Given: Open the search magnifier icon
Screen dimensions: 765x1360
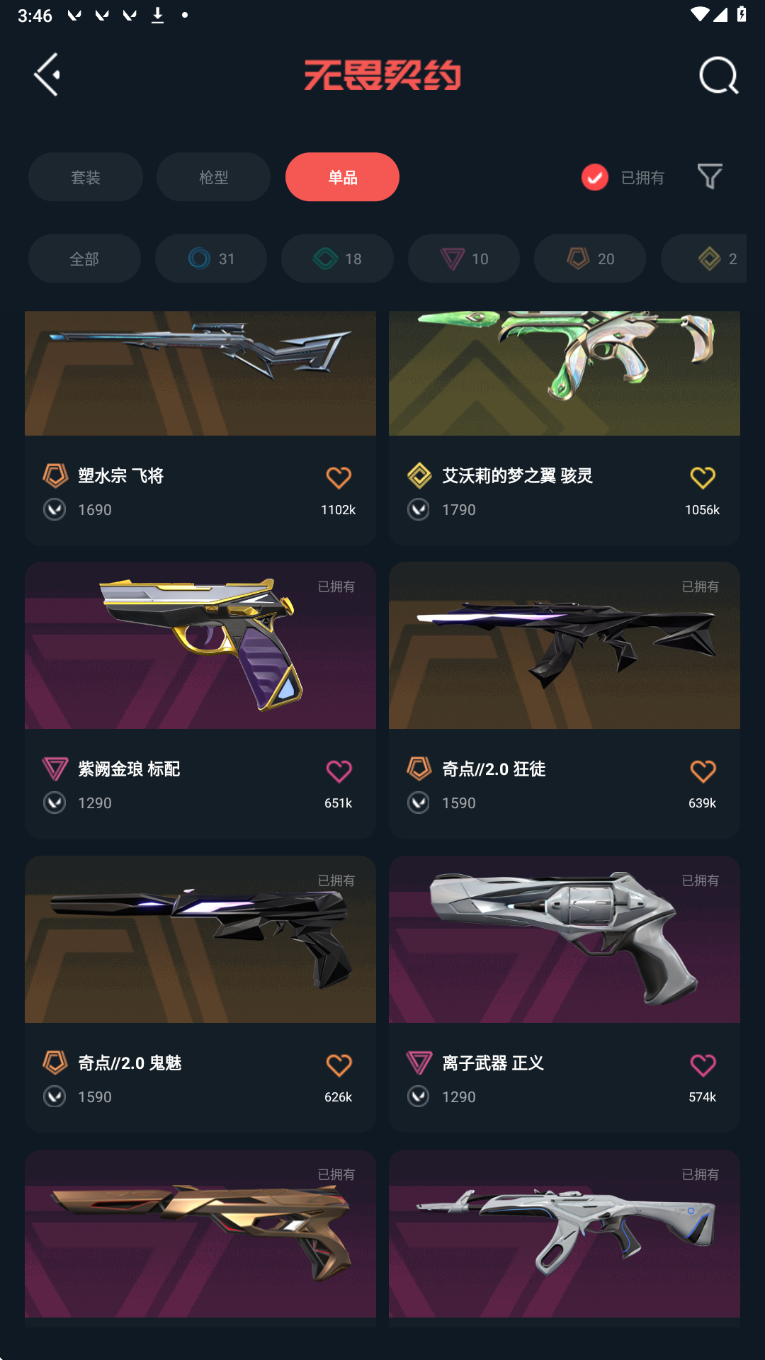Looking at the screenshot, I should coord(718,75).
